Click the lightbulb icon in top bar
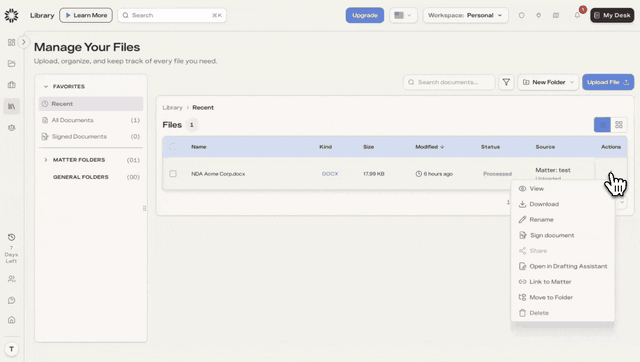Image resolution: width=640 pixels, height=362 pixels. [x=539, y=15]
